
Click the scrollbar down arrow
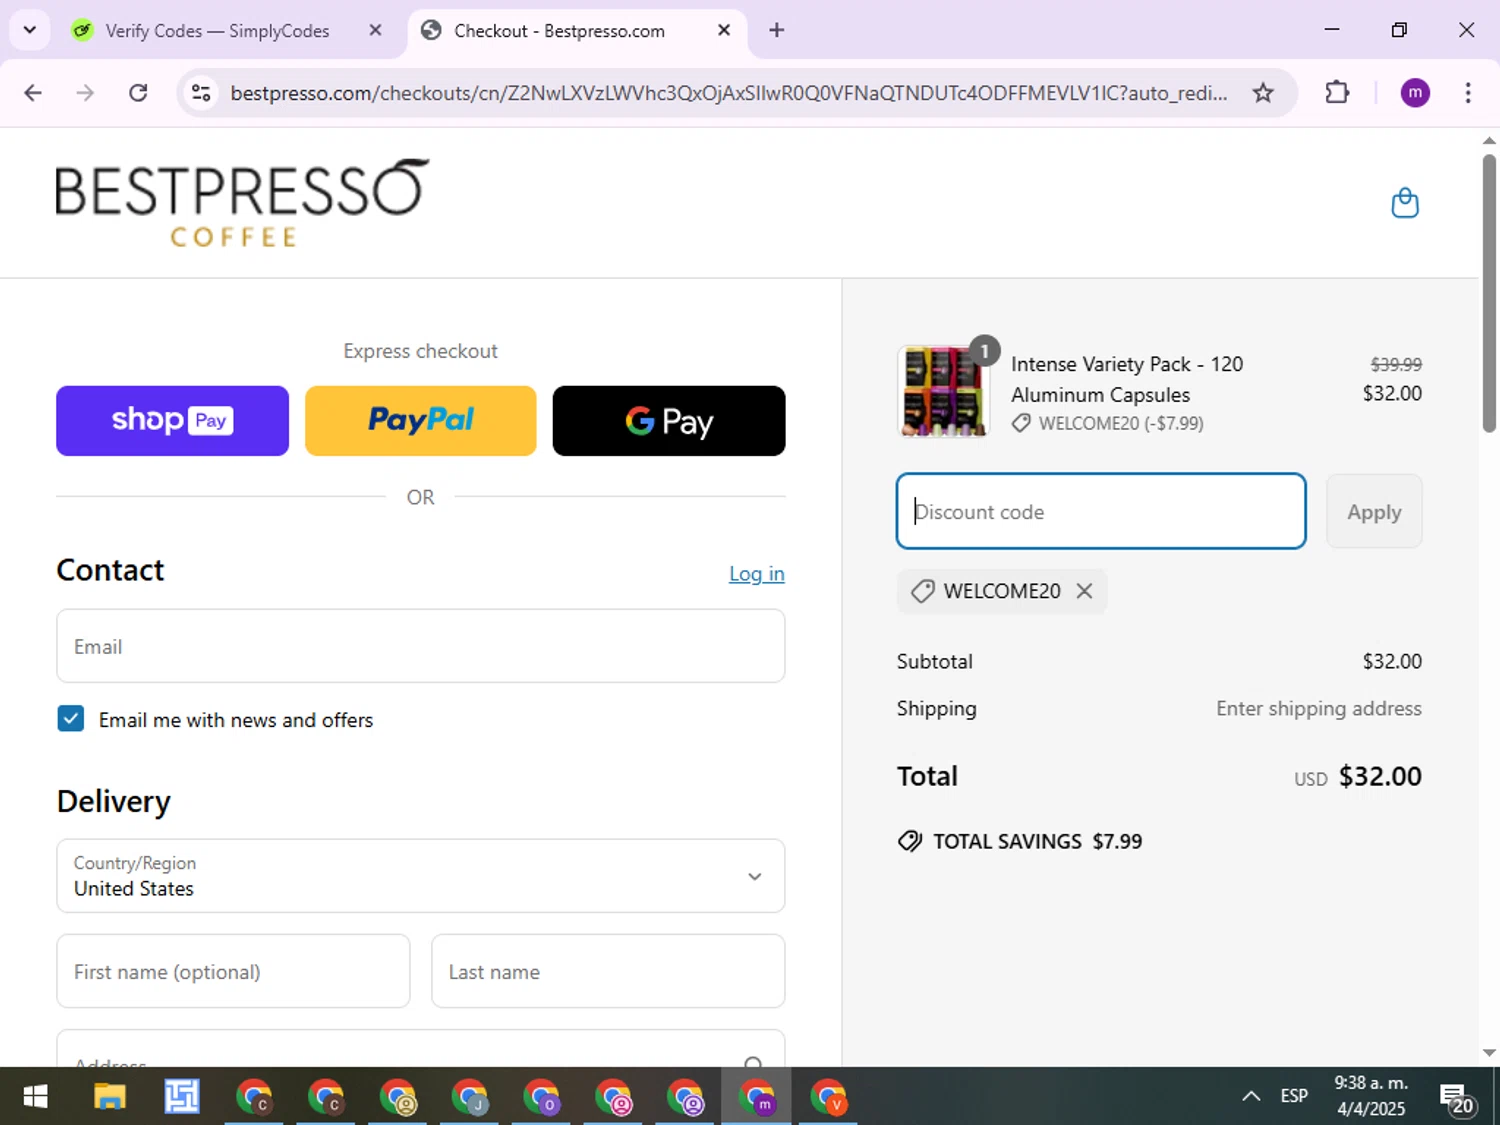tap(1489, 1053)
